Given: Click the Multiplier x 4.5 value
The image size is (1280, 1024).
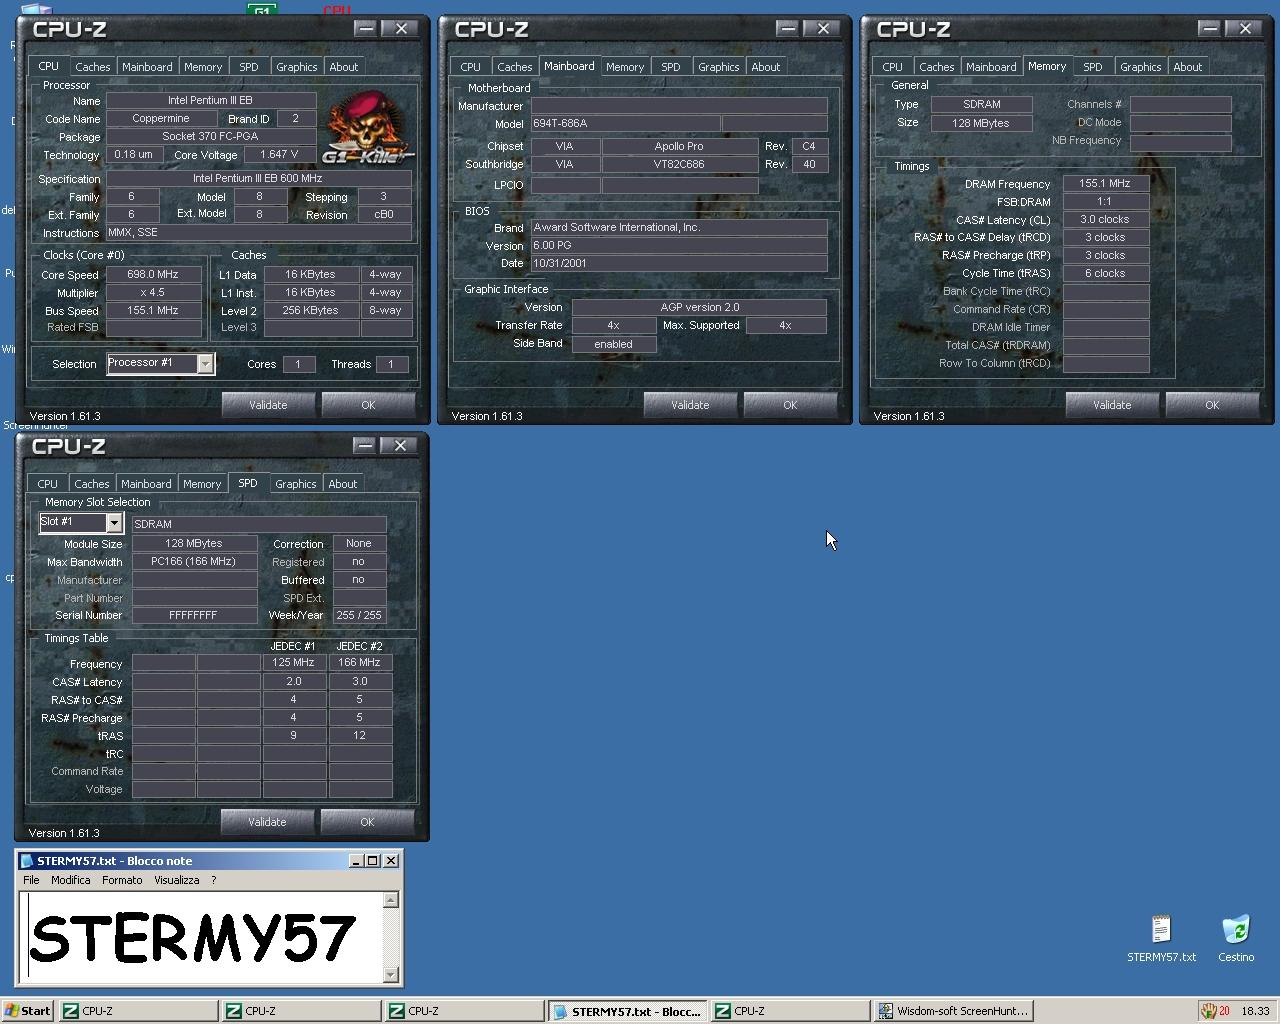Looking at the screenshot, I should (153, 293).
